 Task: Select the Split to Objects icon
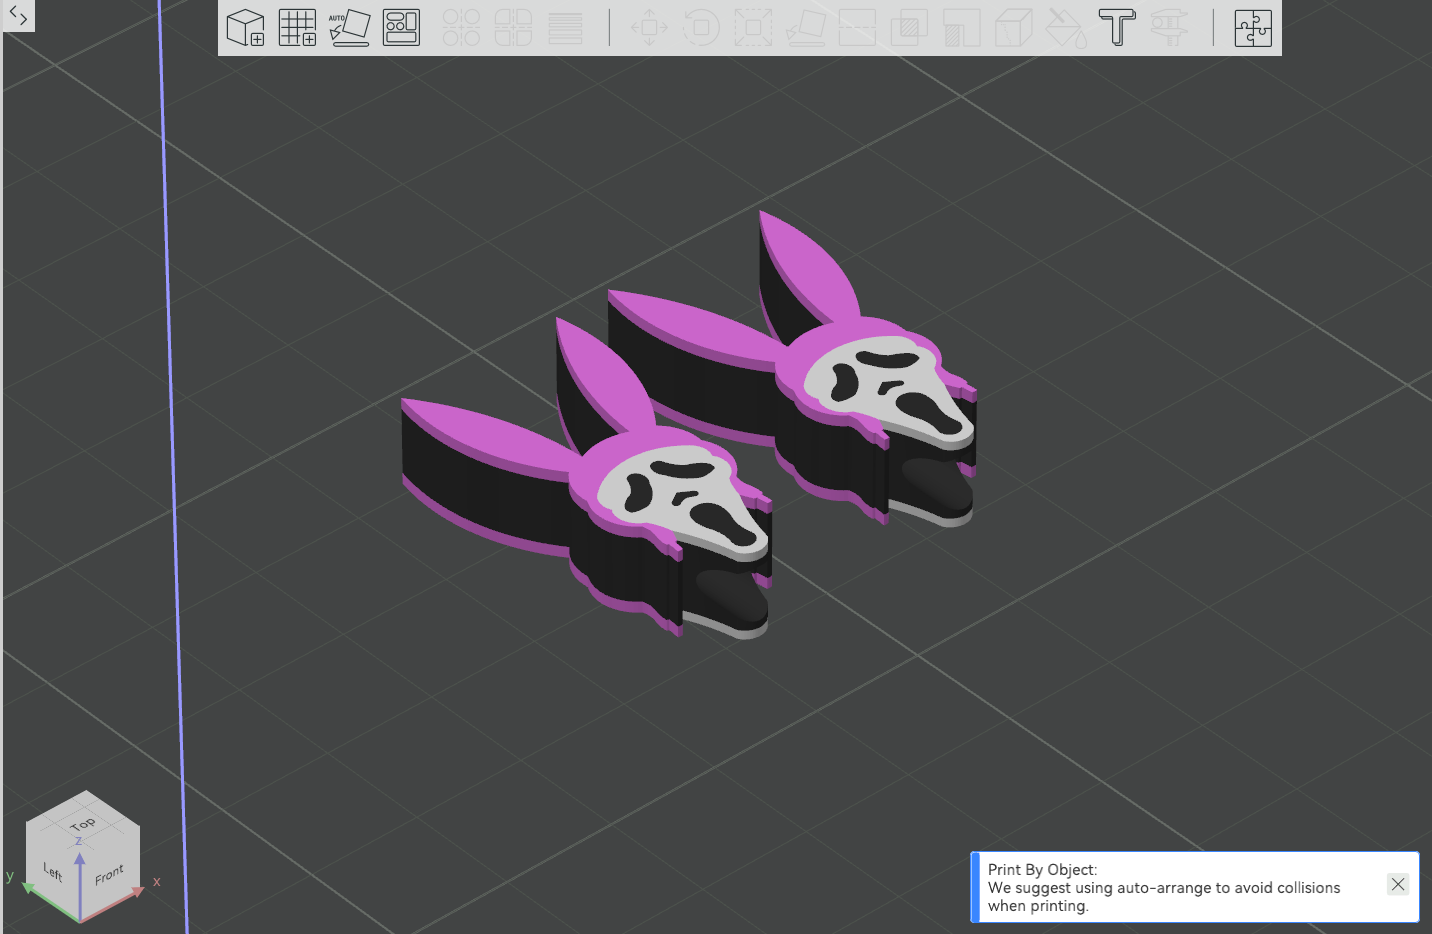(x=461, y=27)
